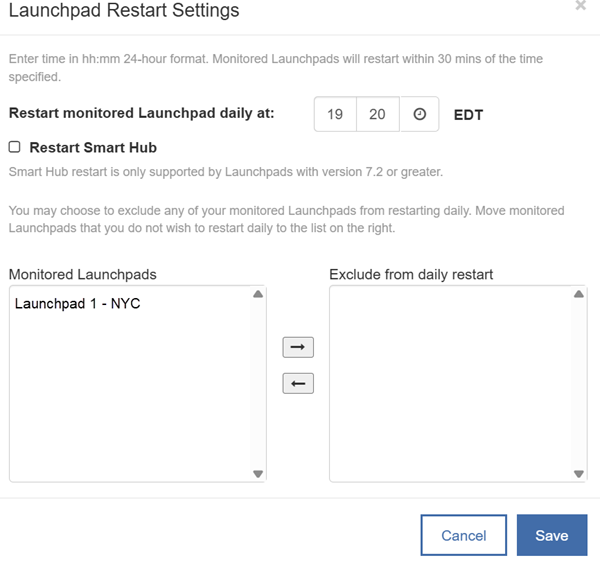Click the clock icon next to the time fields

click(x=420, y=115)
